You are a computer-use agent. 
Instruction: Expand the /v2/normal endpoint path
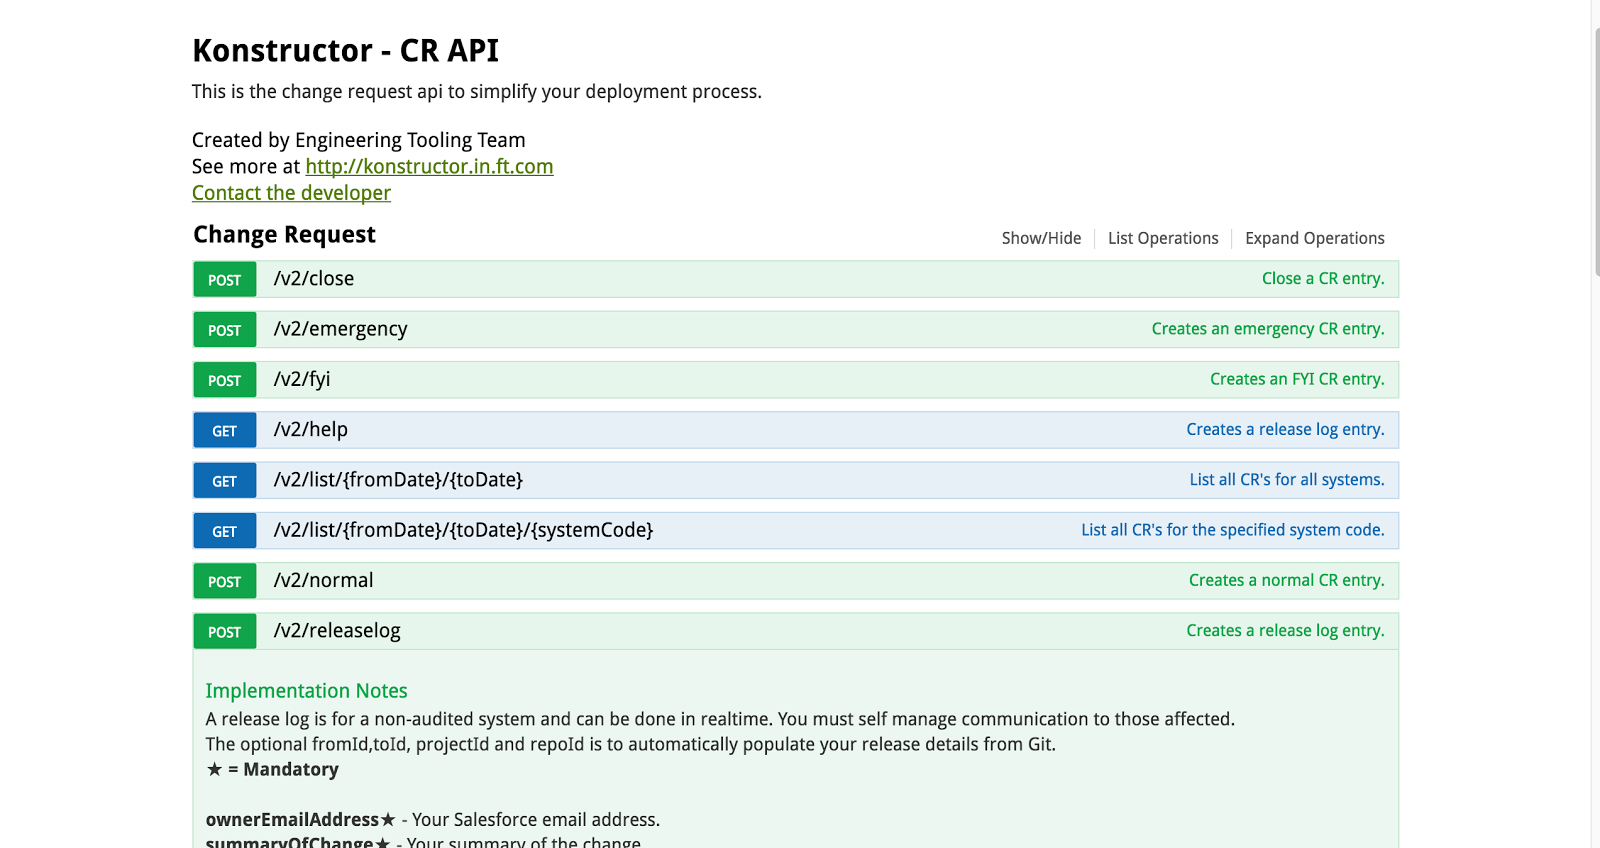pos(324,580)
